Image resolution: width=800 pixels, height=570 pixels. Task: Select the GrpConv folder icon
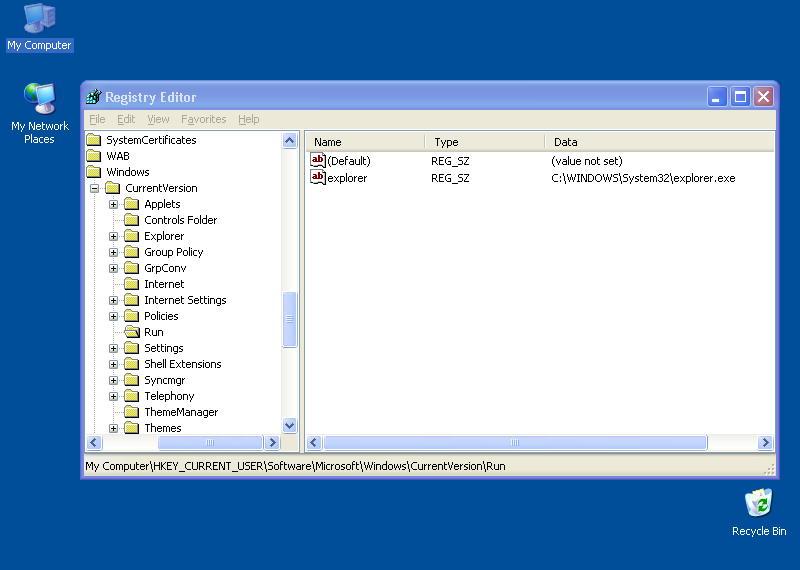(132, 268)
